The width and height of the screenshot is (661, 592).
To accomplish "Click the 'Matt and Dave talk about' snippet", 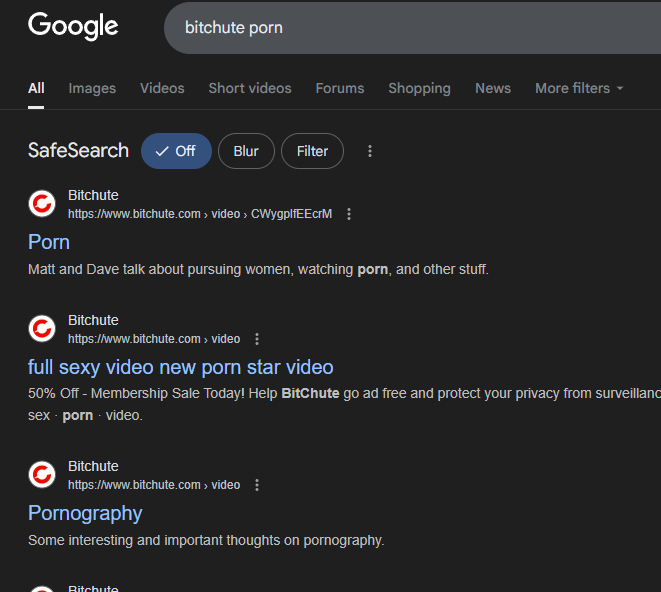I will pyautogui.click(x=258, y=269).
